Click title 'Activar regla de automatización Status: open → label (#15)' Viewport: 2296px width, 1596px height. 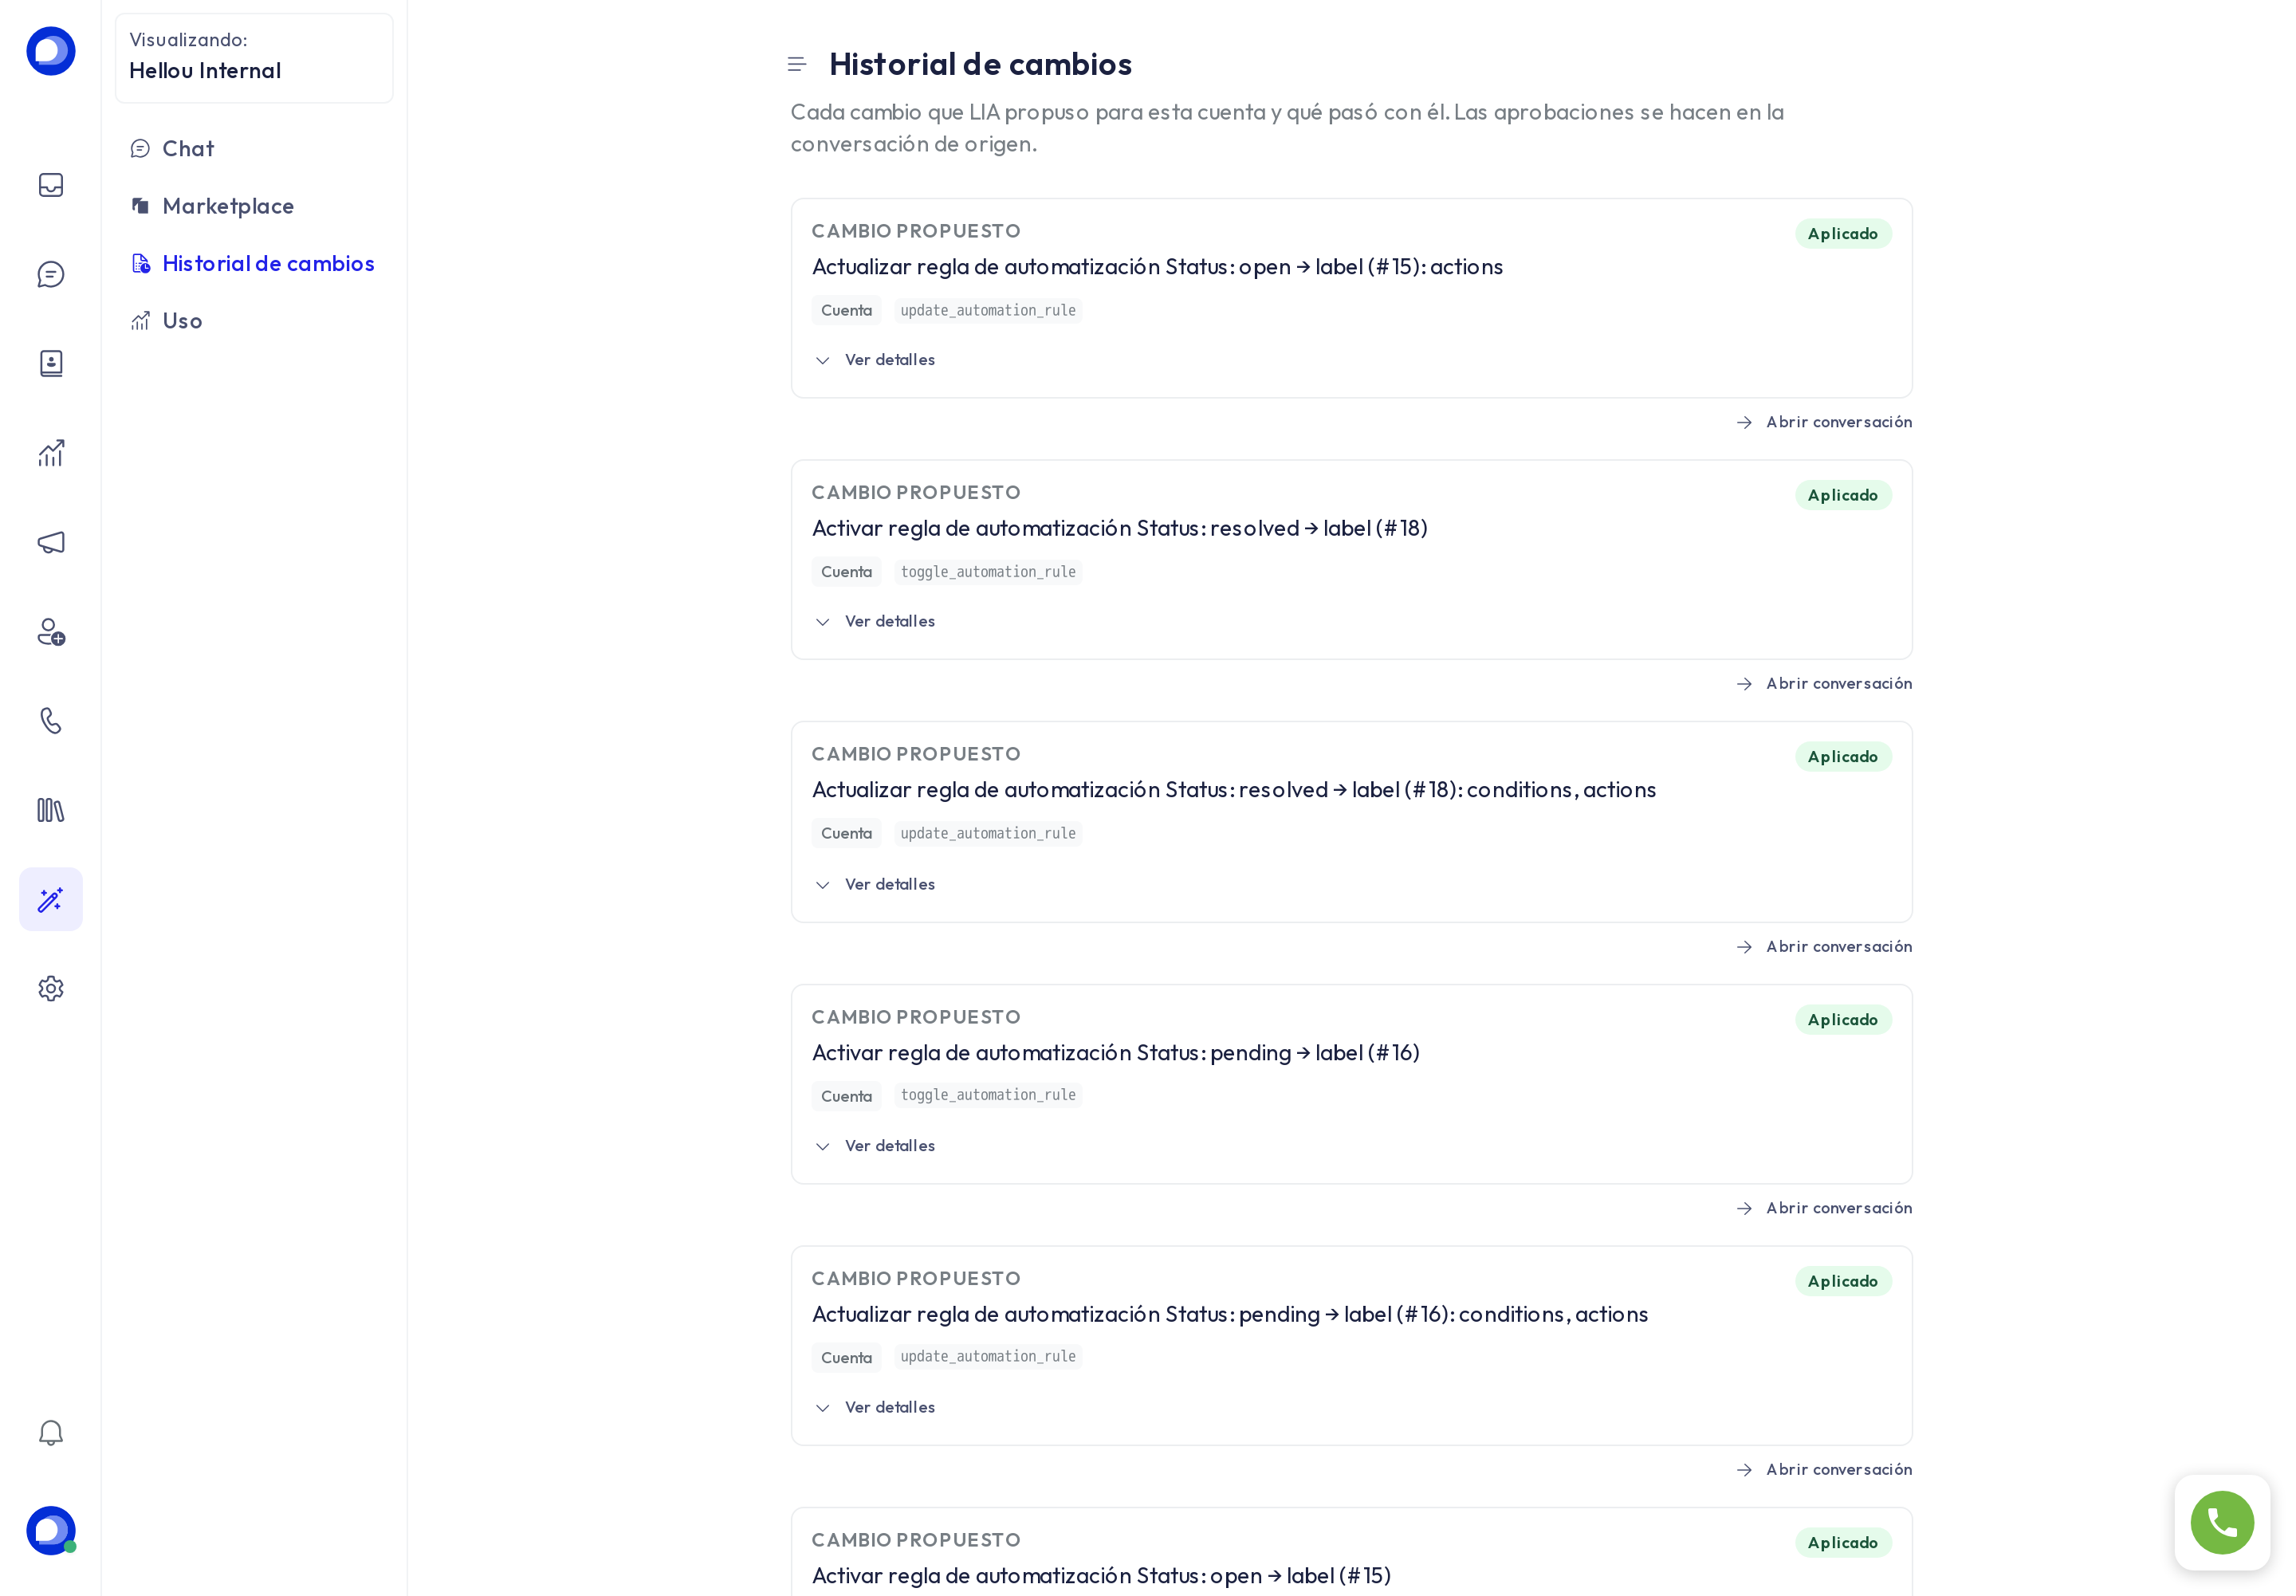point(1101,1576)
